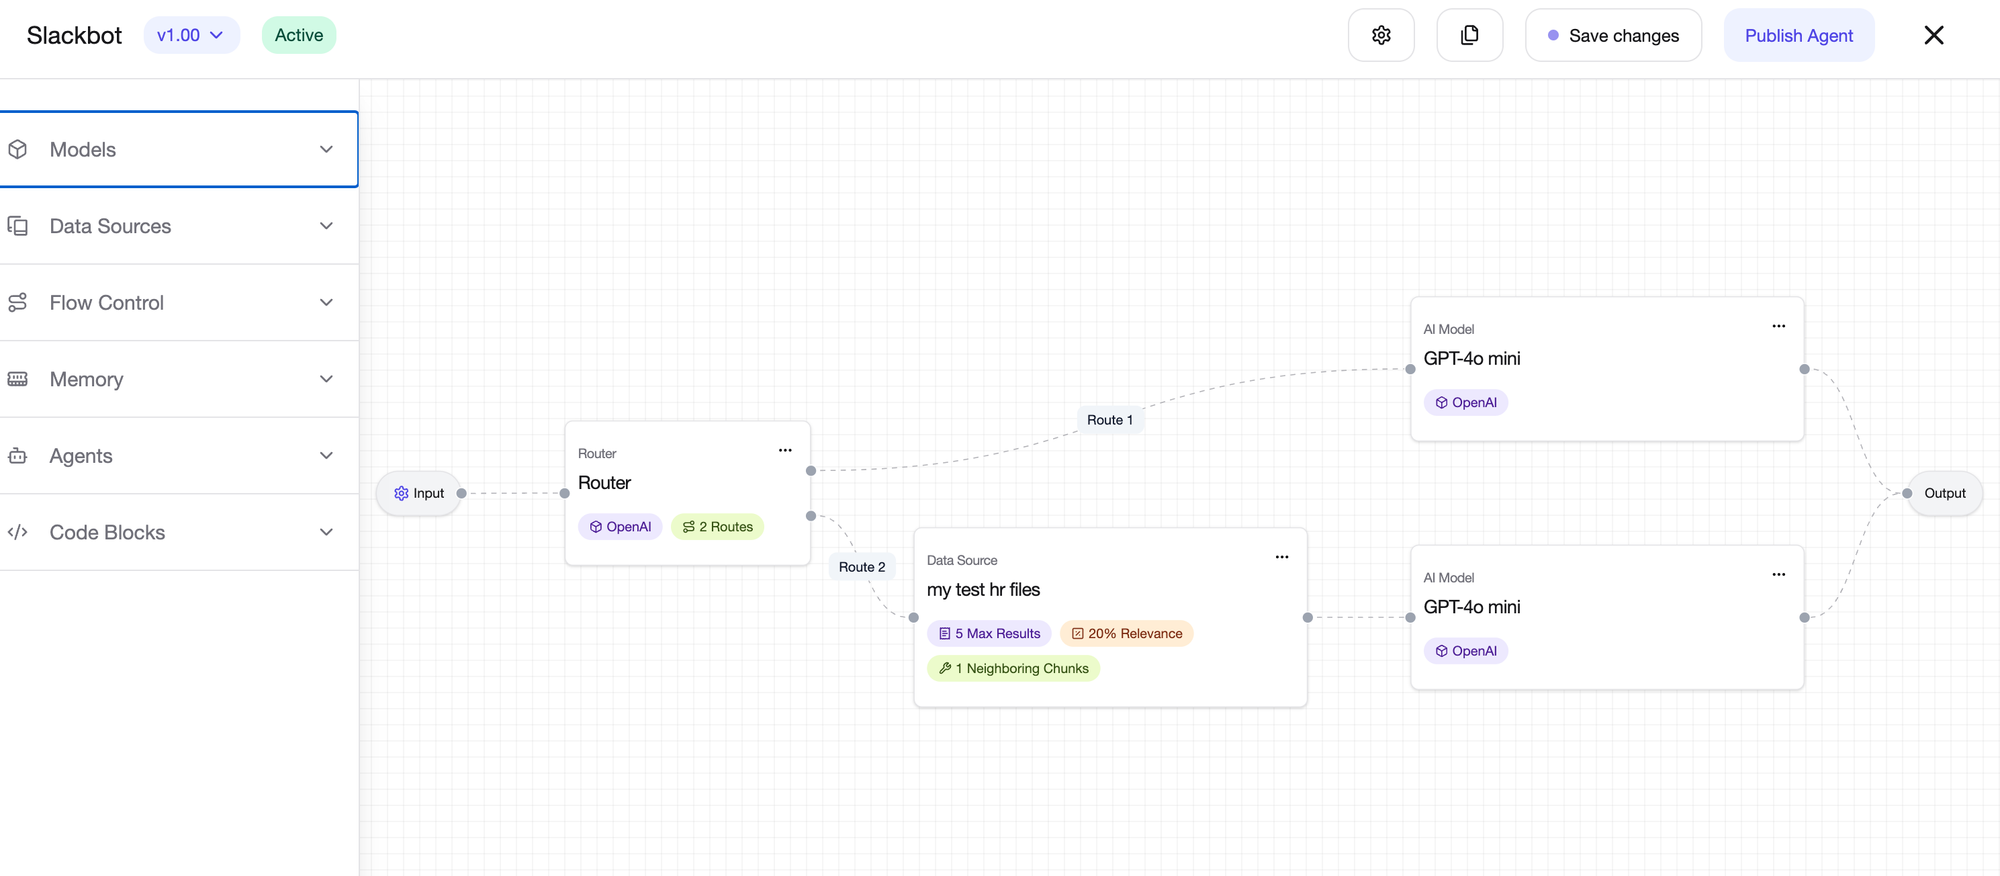The height and width of the screenshot is (876, 2000).
Task: Click the Save changes button
Action: pos(1613,35)
